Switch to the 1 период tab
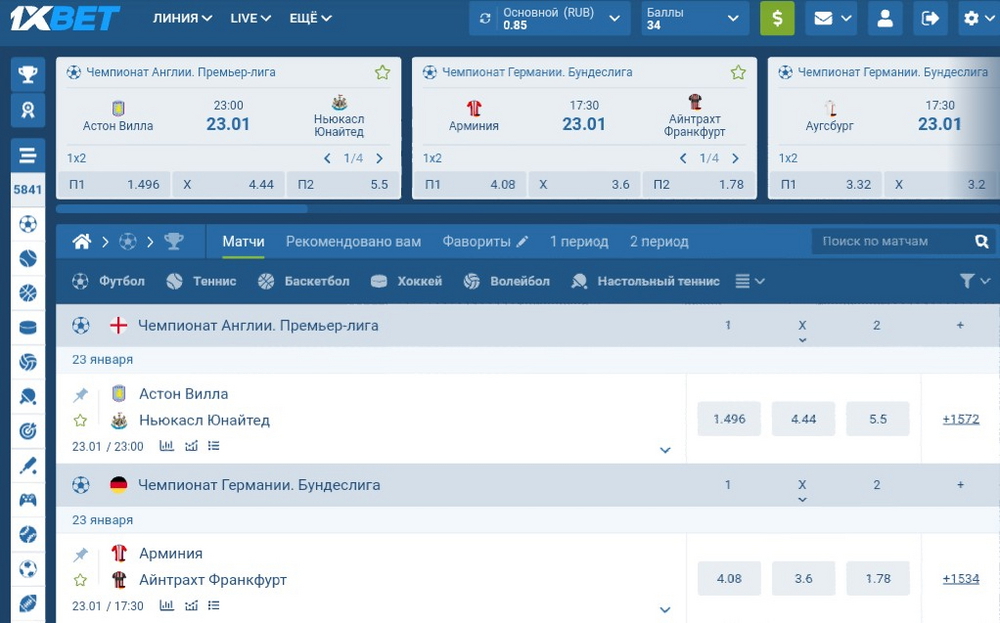 (x=578, y=241)
